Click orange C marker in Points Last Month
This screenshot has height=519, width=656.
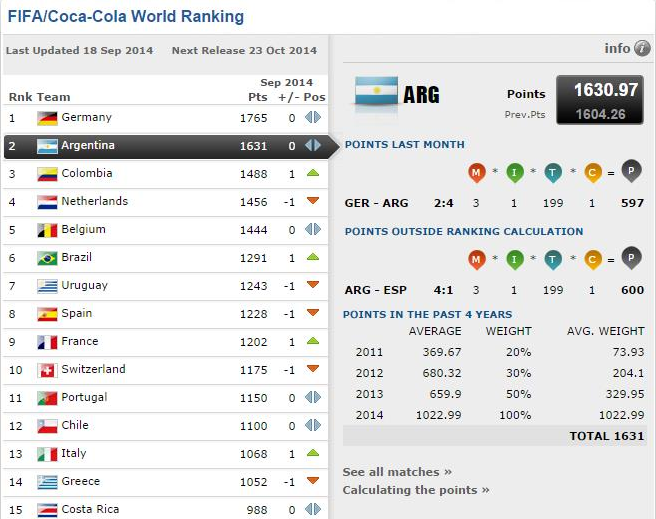point(592,172)
